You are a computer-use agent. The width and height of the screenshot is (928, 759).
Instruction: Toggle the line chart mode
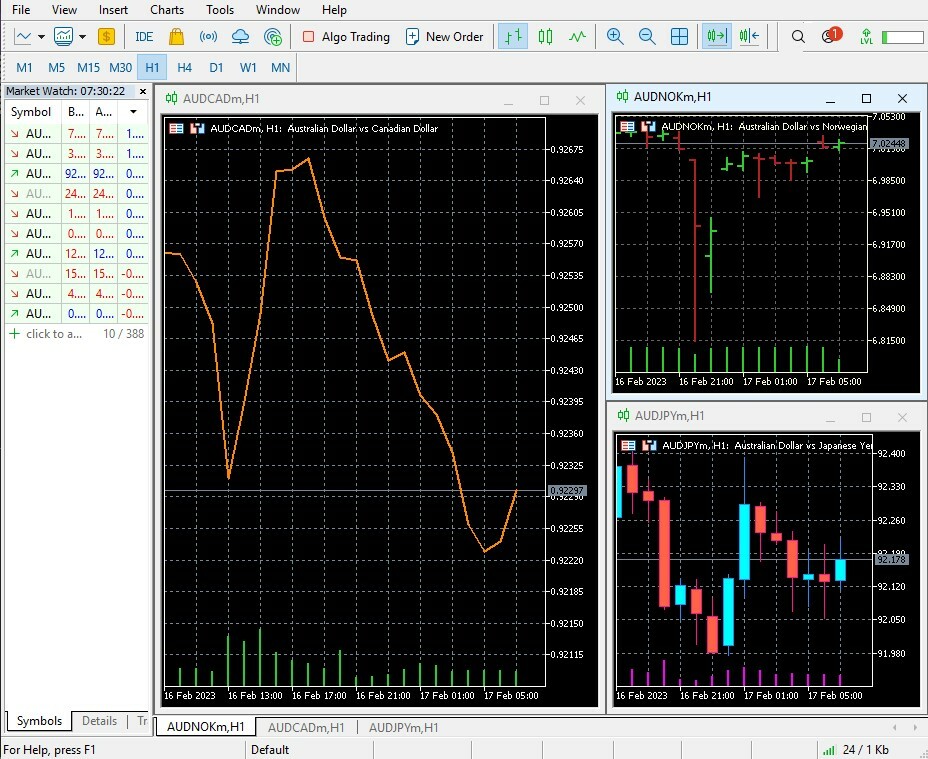577,37
